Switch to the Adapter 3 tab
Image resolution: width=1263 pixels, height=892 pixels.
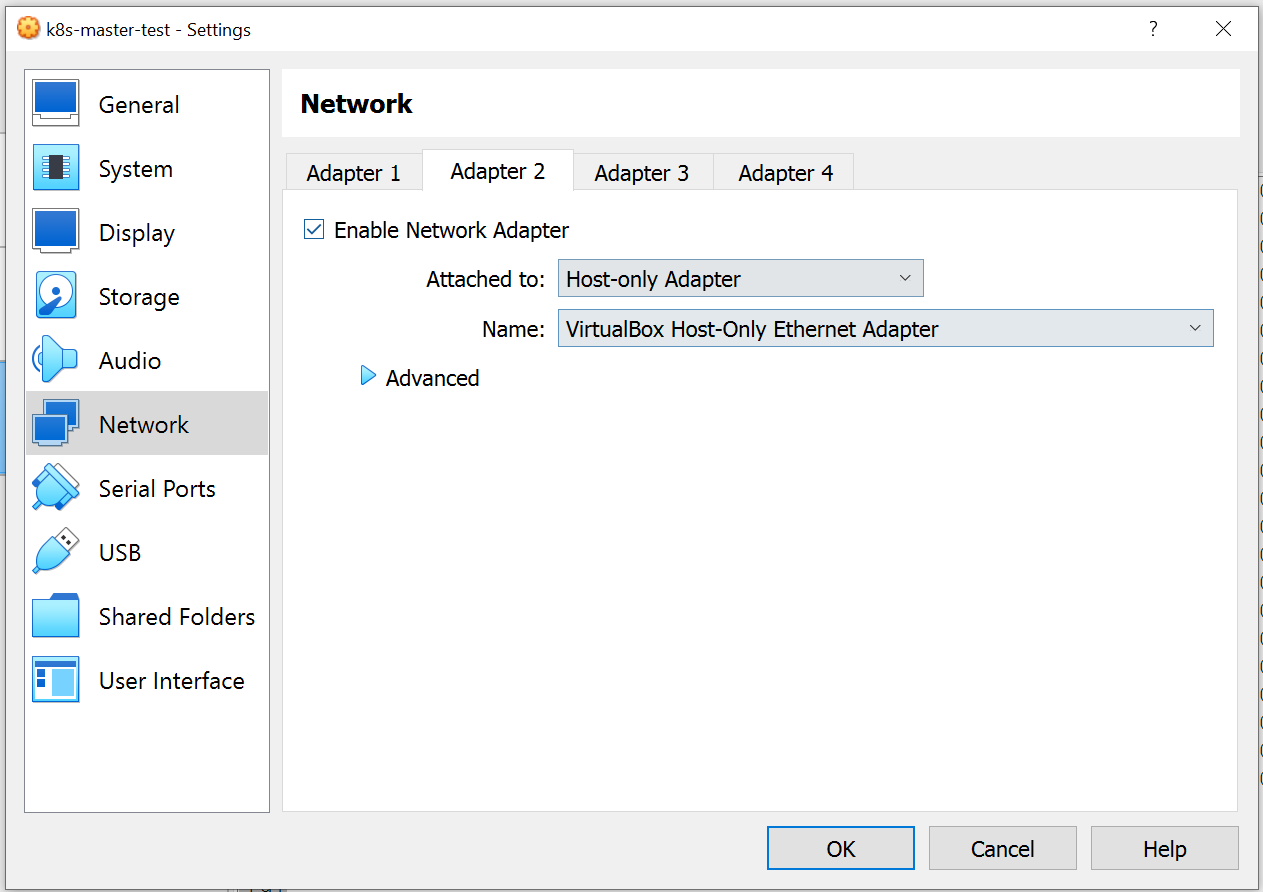[x=641, y=173]
